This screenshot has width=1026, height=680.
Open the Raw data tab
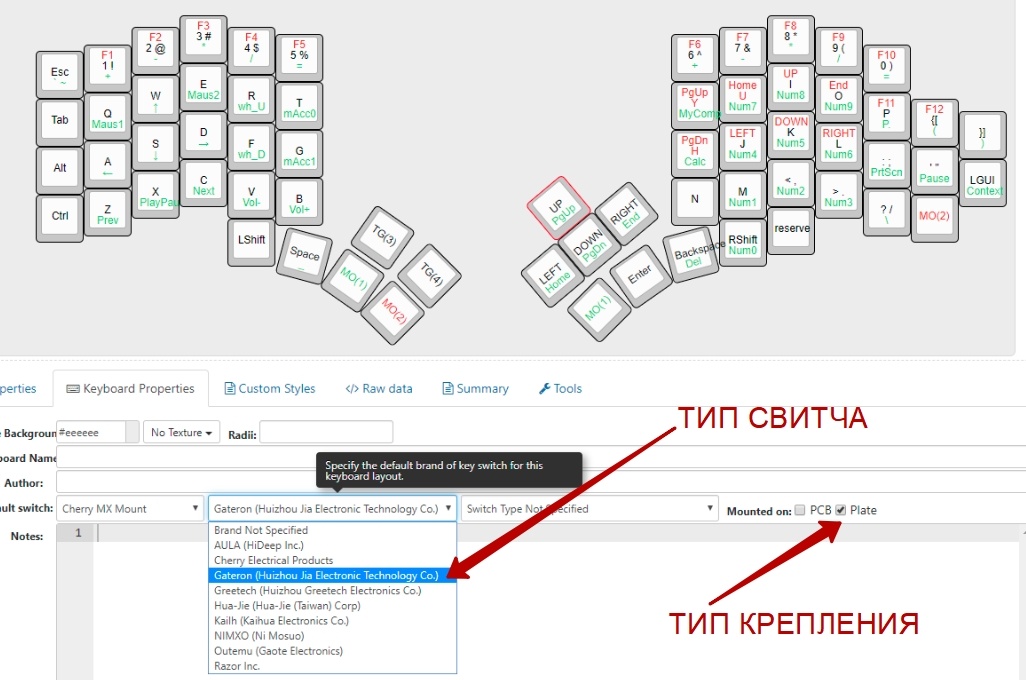[379, 389]
